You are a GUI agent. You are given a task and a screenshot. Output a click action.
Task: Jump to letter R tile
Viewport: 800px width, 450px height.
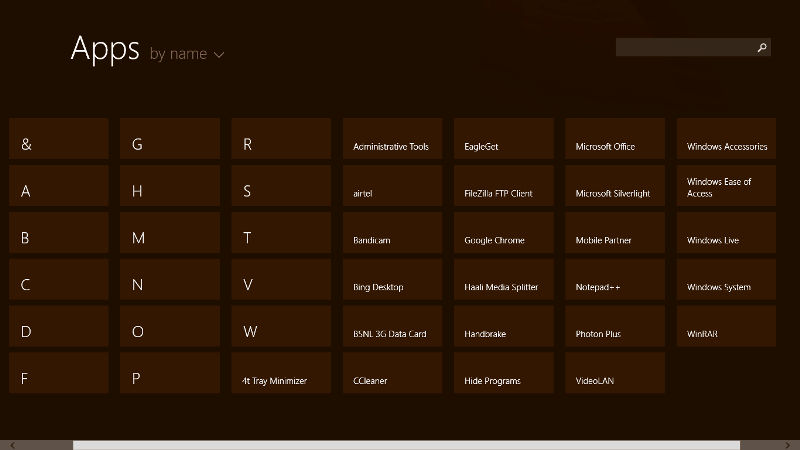pyautogui.click(x=281, y=139)
